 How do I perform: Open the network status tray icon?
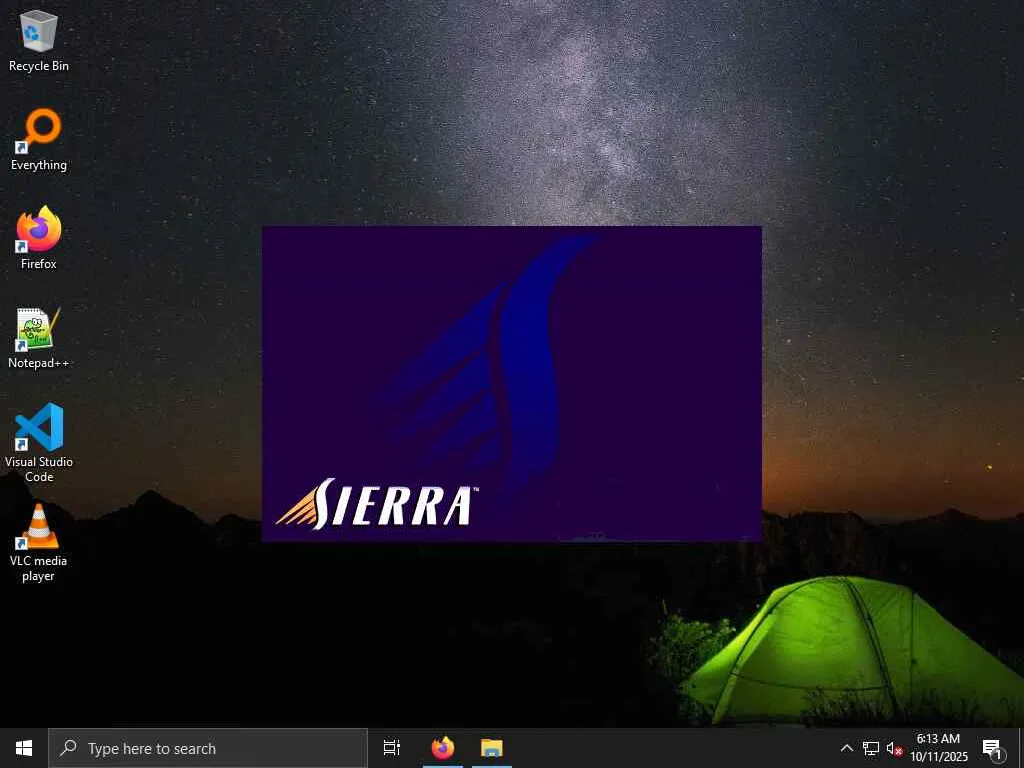[871, 748]
